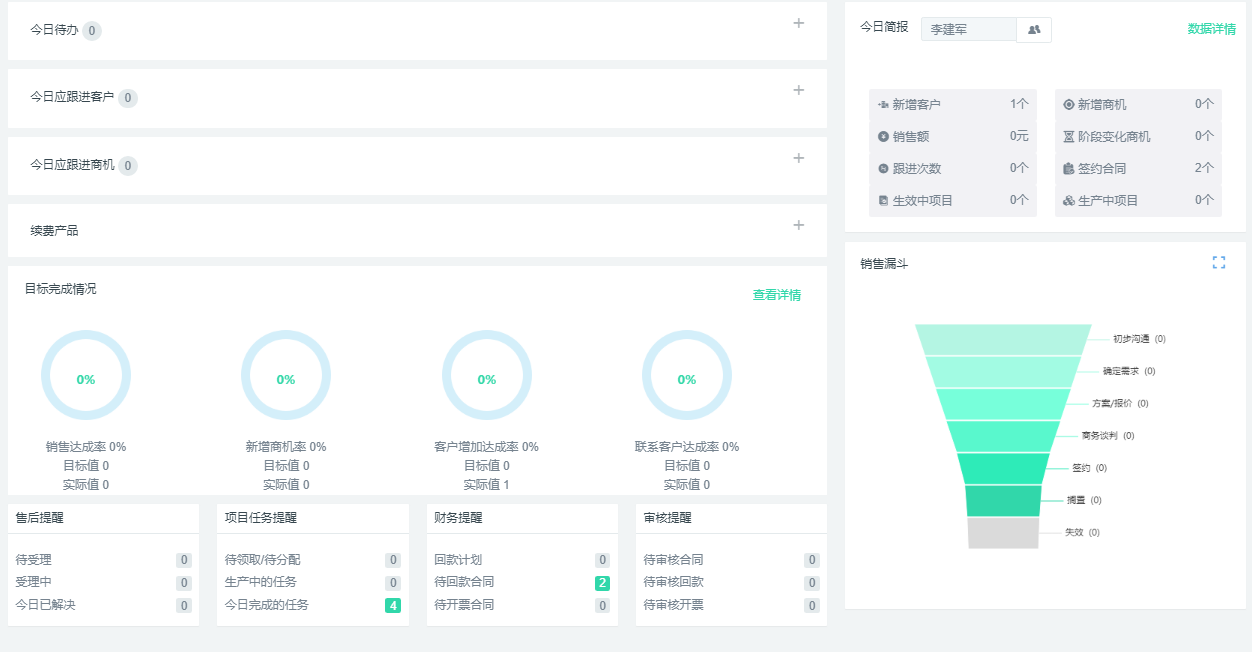This screenshot has height=652, width=1252.
Task: Click the 生产中项目 icon
Action: pyautogui.click(x=1068, y=201)
